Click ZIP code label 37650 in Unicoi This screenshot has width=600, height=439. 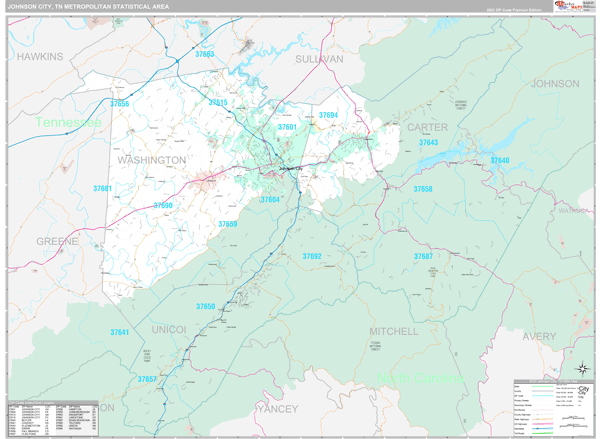click(205, 306)
